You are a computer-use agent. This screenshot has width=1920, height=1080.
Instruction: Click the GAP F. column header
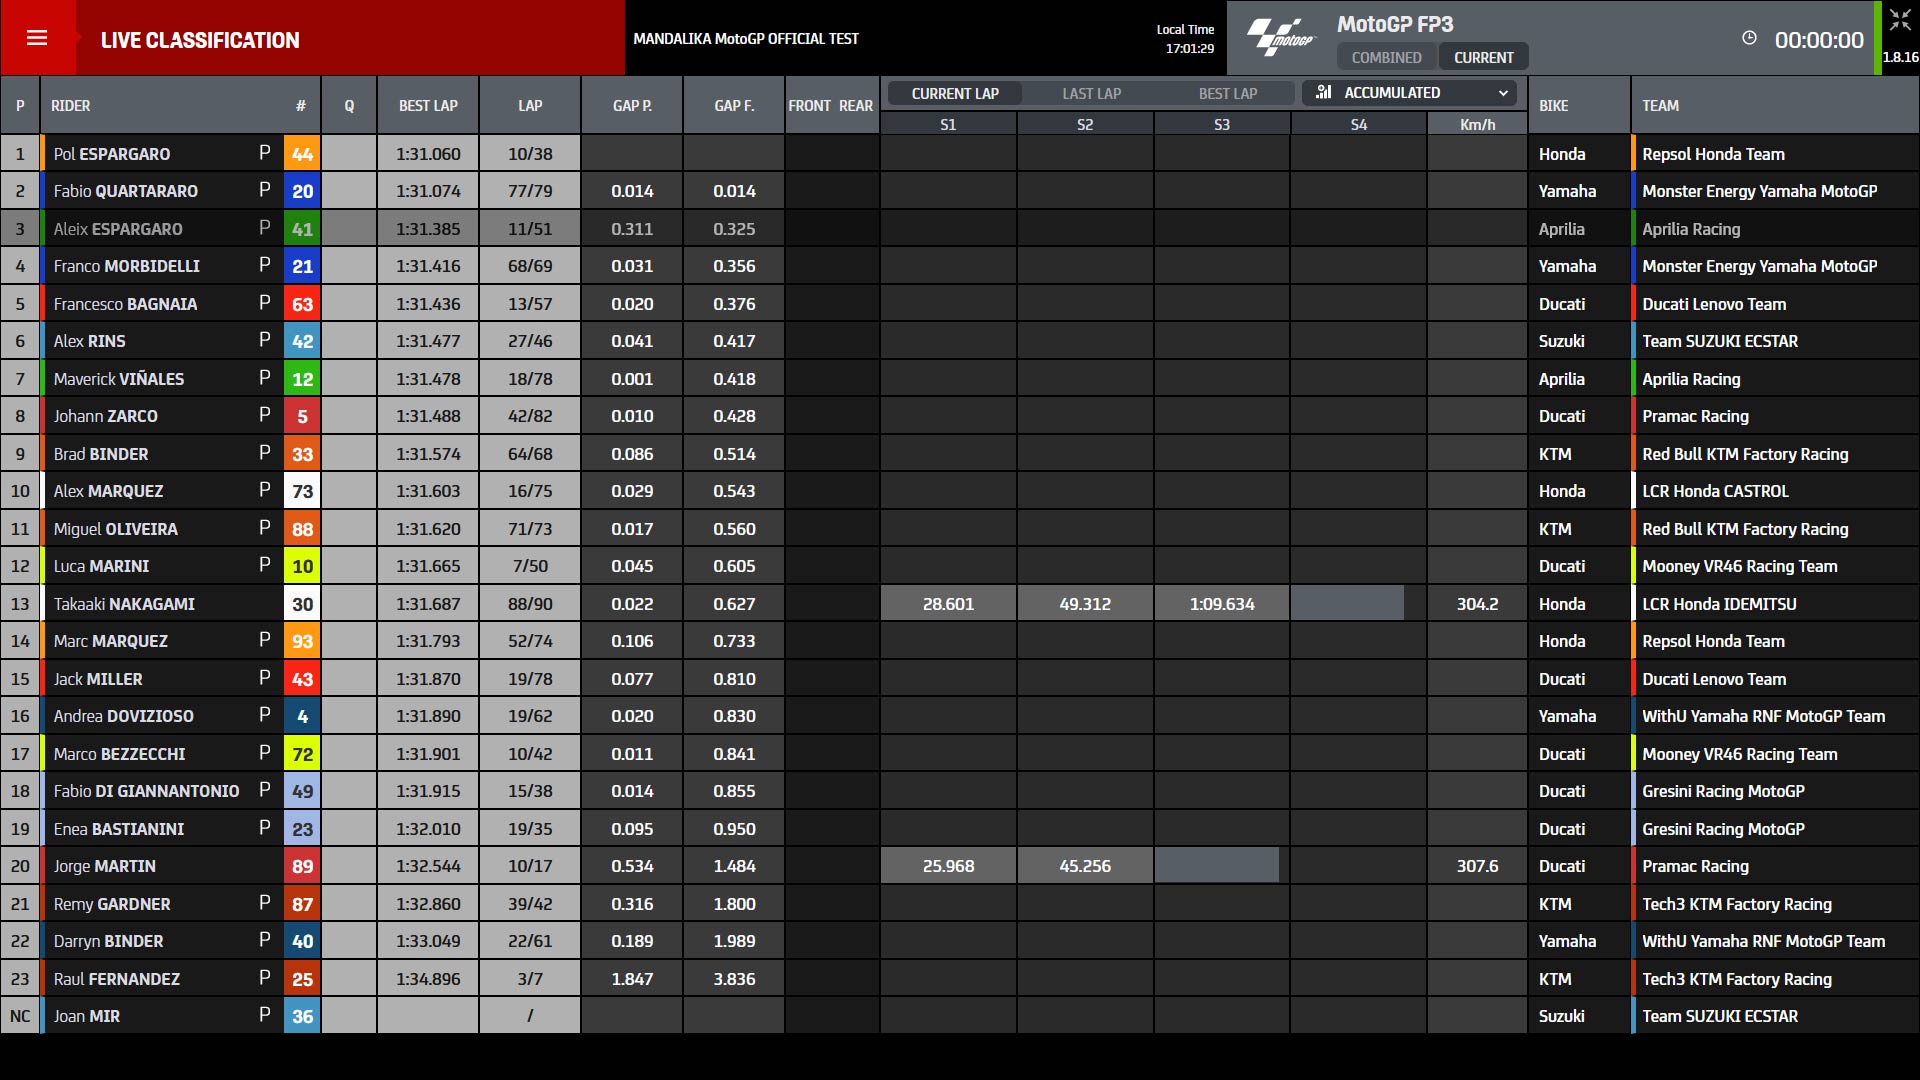pos(734,105)
